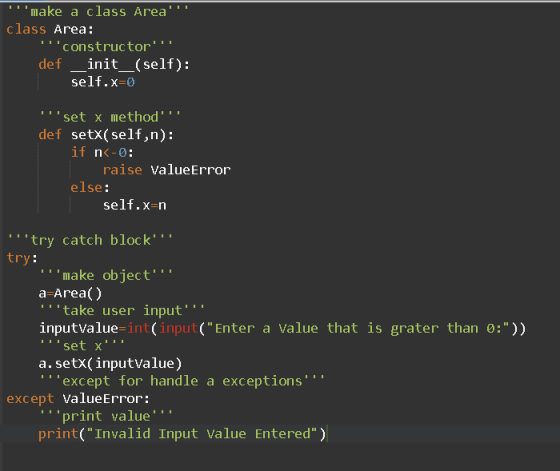The height and width of the screenshot is (471, 560).
Task: Click the line 'class Area:'
Action: (50, 29)
